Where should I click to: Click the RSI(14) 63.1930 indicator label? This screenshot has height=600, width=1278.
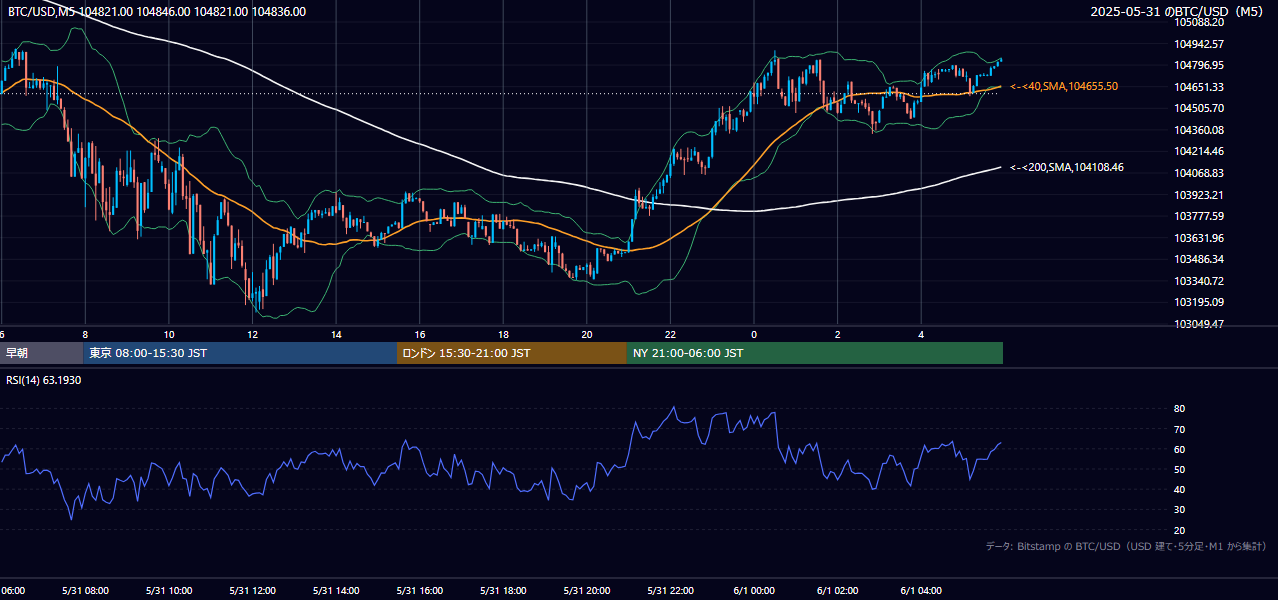pos(44,380)
